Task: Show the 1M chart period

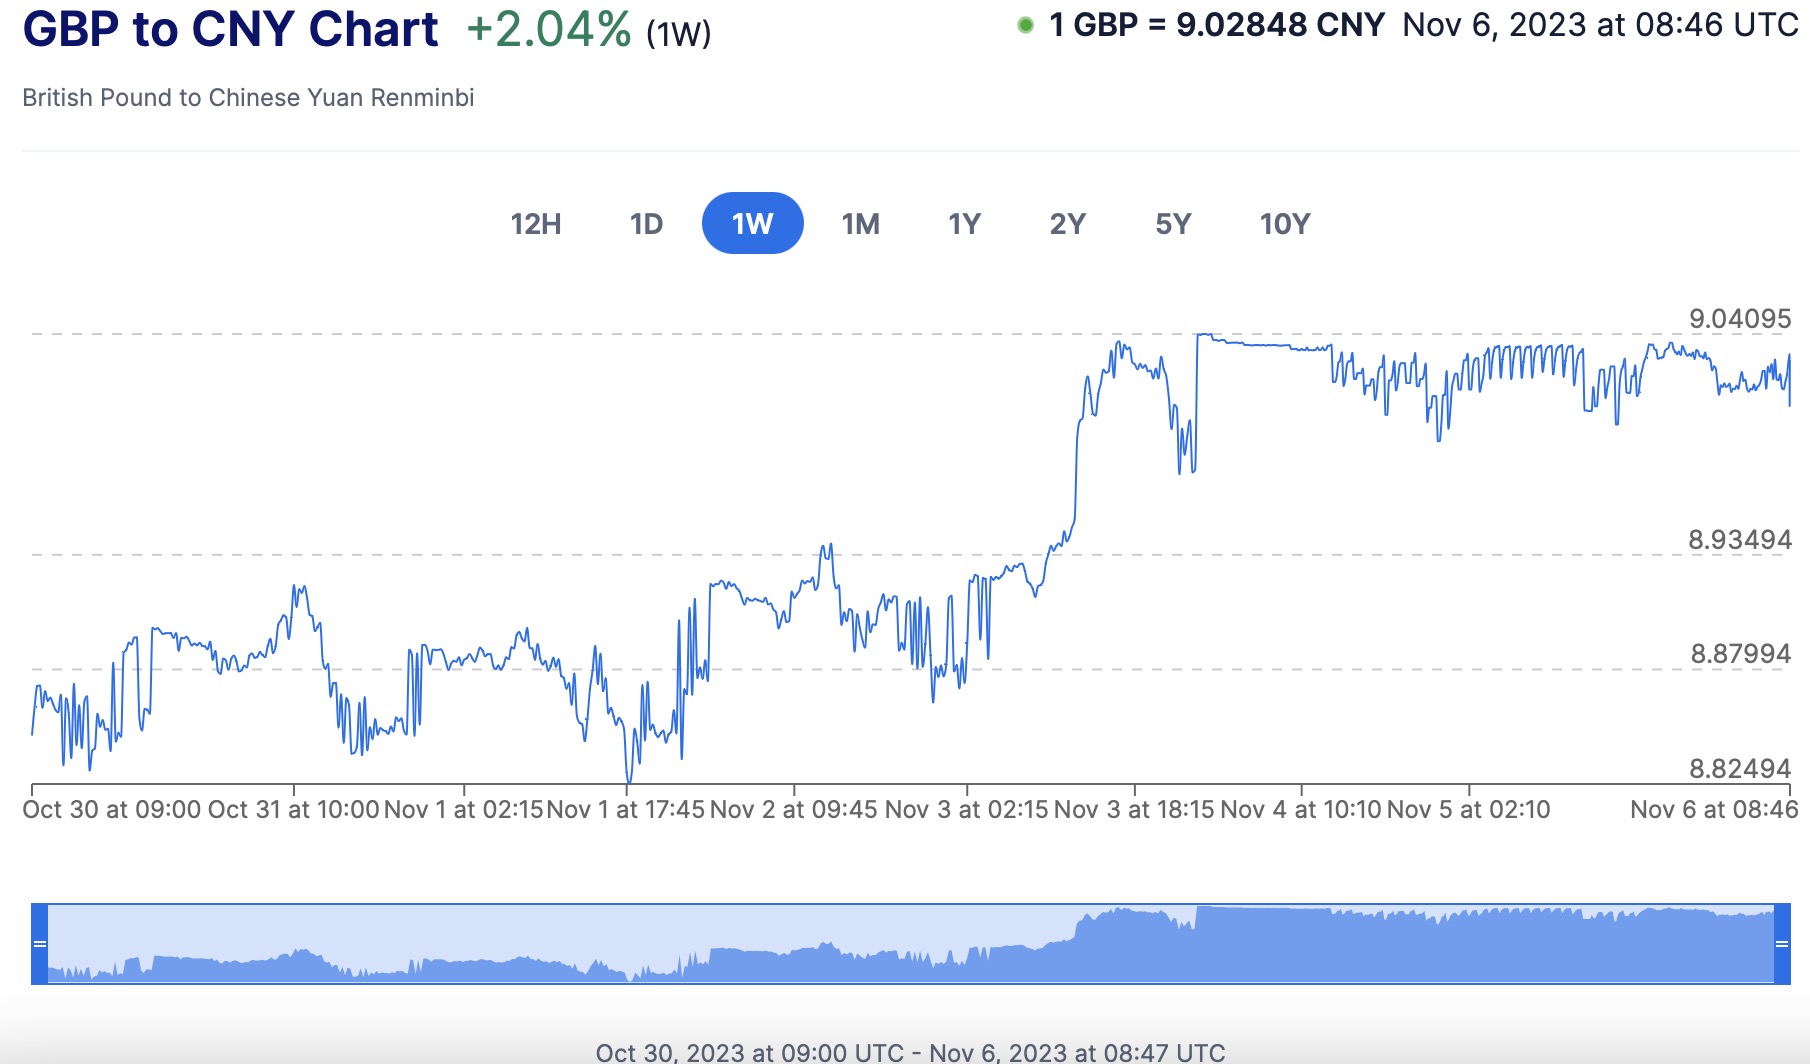Action: pyautogui.click(x=860, y=224)
